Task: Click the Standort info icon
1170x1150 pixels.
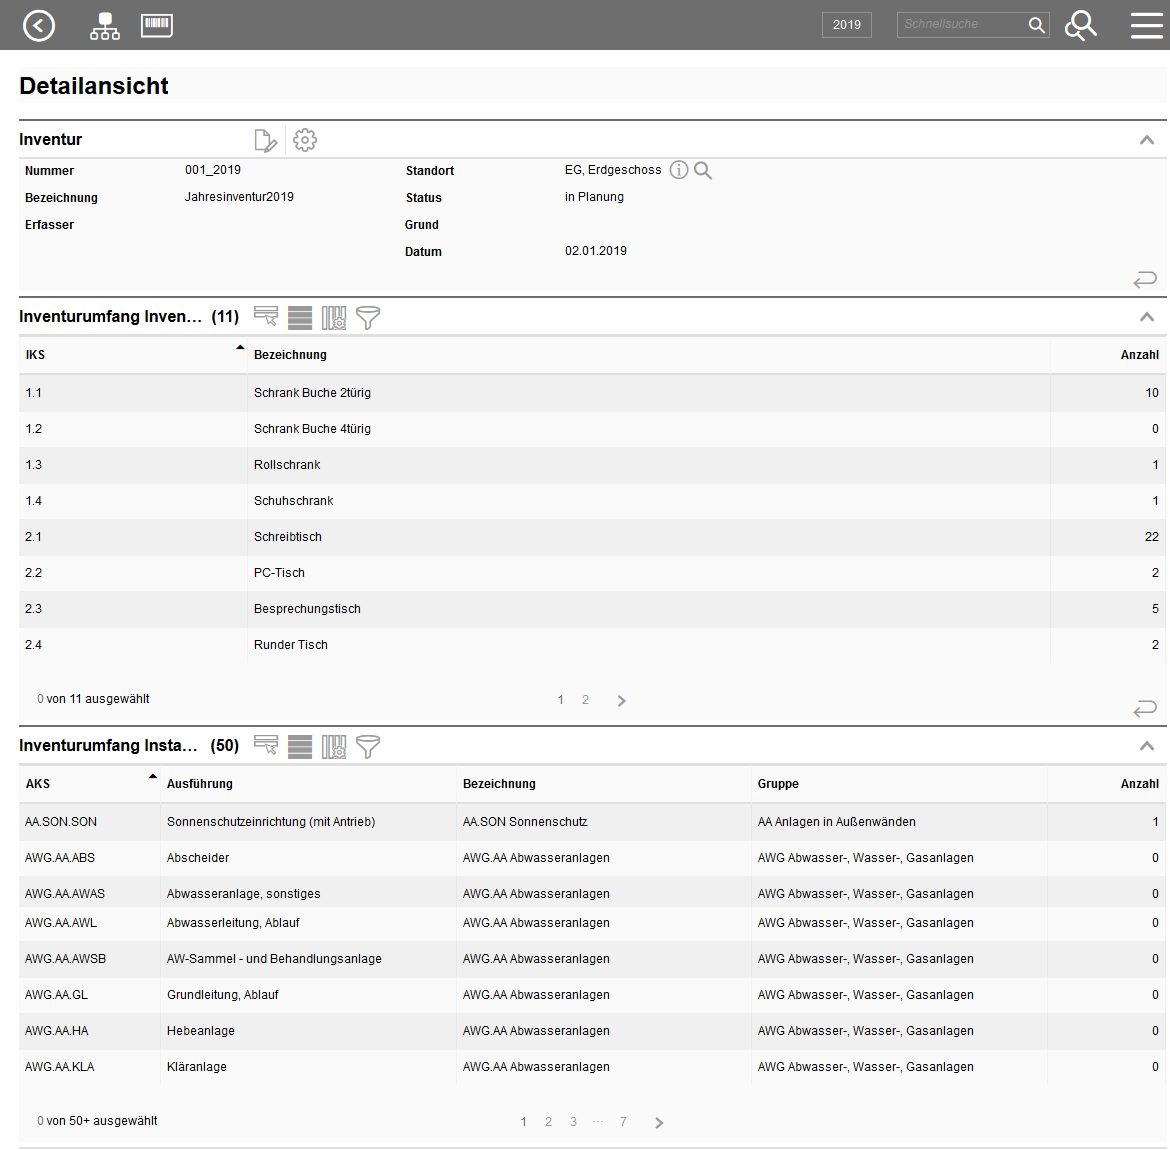Action: tap(679, 170)
